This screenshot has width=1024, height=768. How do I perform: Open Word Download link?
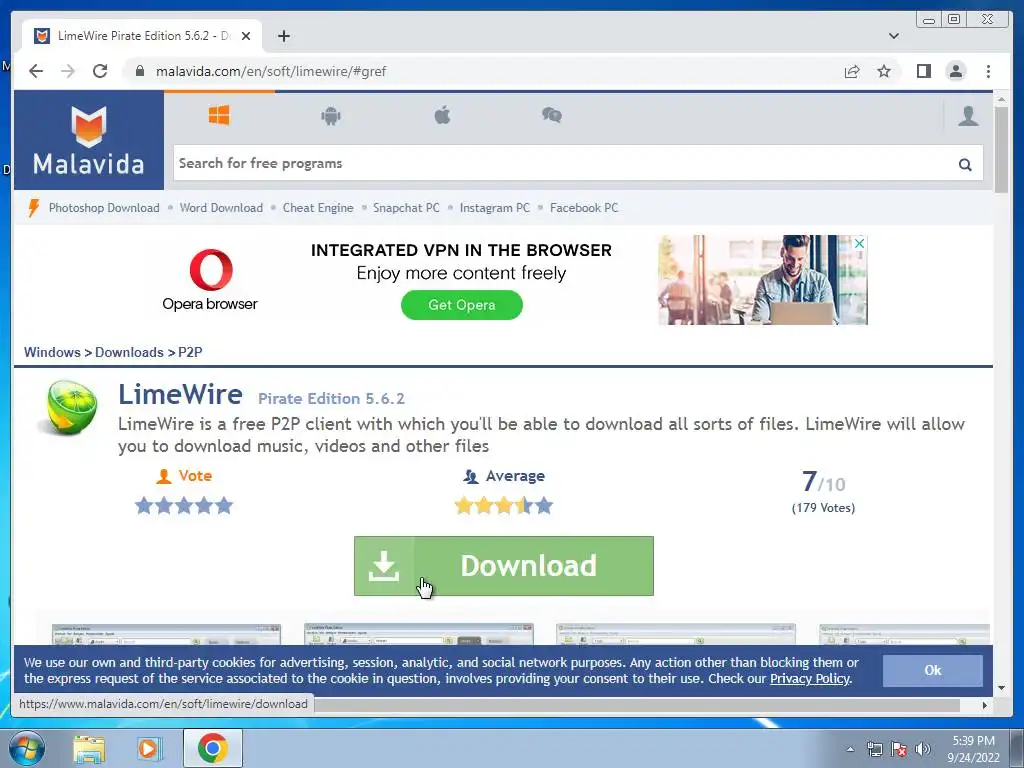221,208
